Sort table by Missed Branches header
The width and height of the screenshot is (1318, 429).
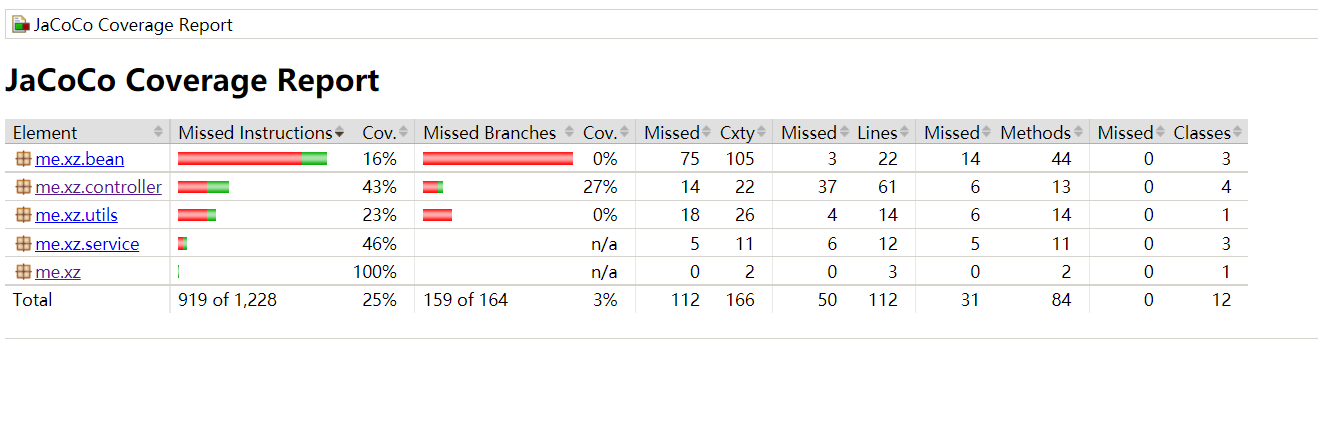click(490, 132)
